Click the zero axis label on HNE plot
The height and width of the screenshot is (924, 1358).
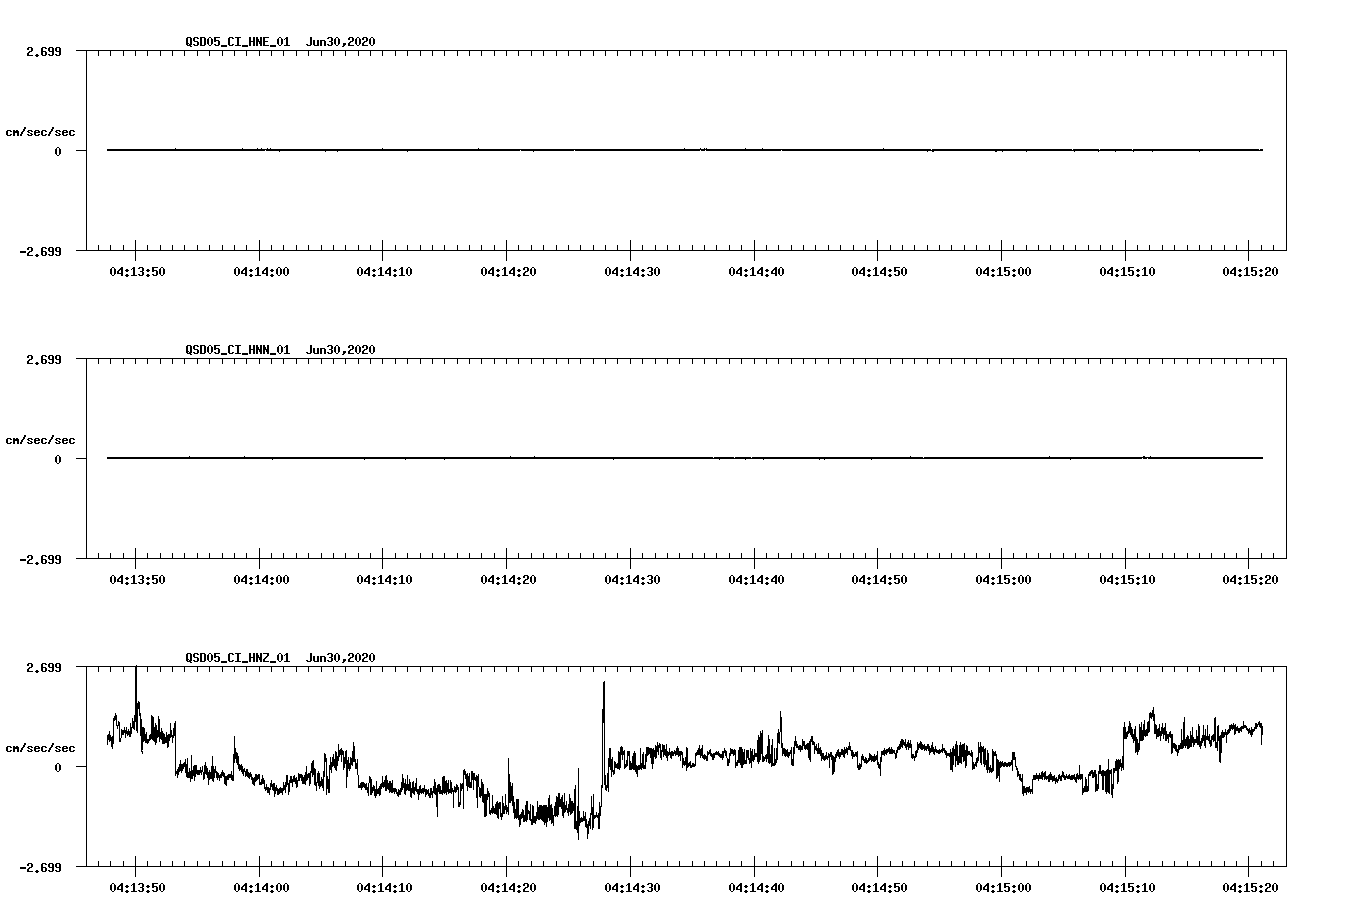(58, 151)
